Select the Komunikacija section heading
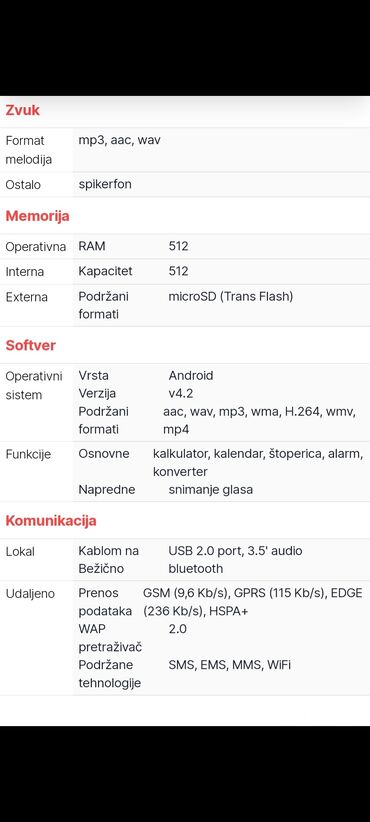The width and height of the screenshot is (370, 822). click(x=51, y=521)
